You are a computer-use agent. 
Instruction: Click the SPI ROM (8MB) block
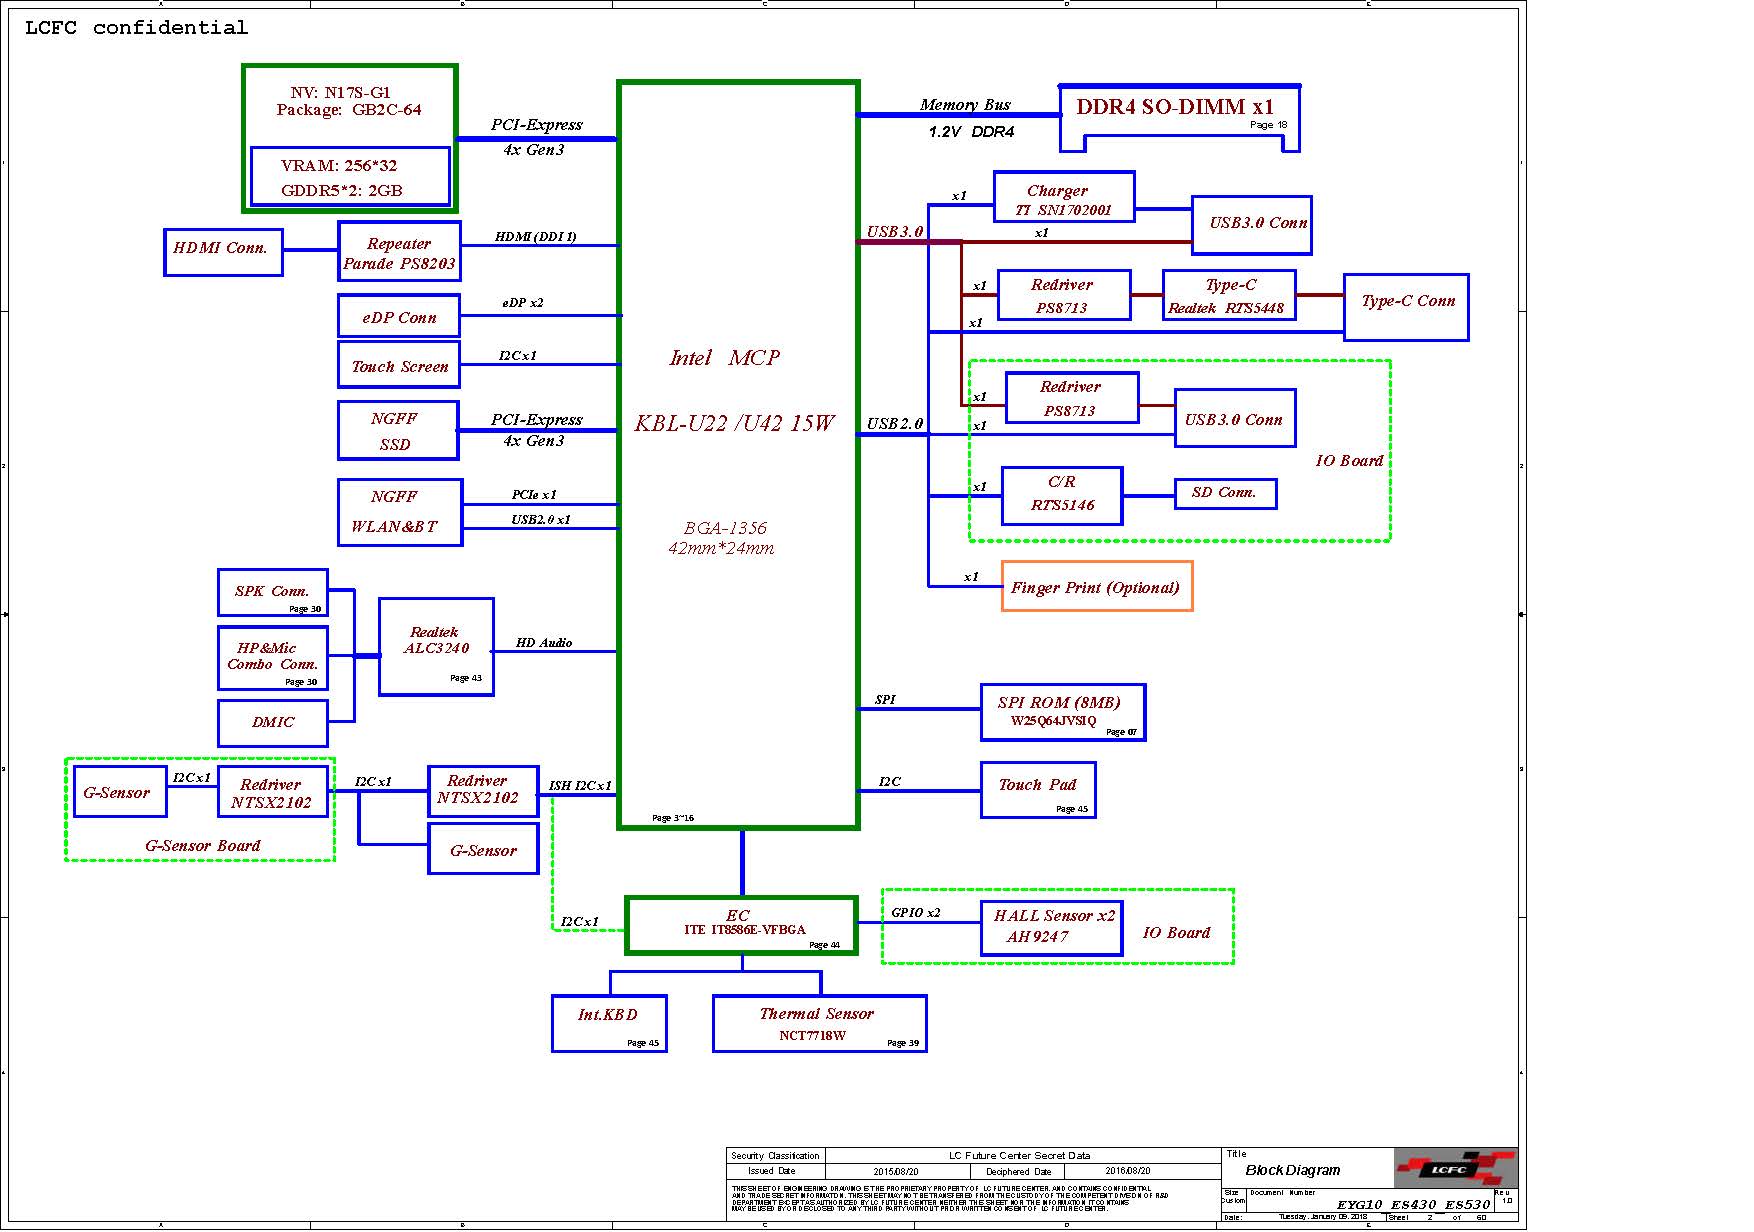click(x=1063, y=713)
